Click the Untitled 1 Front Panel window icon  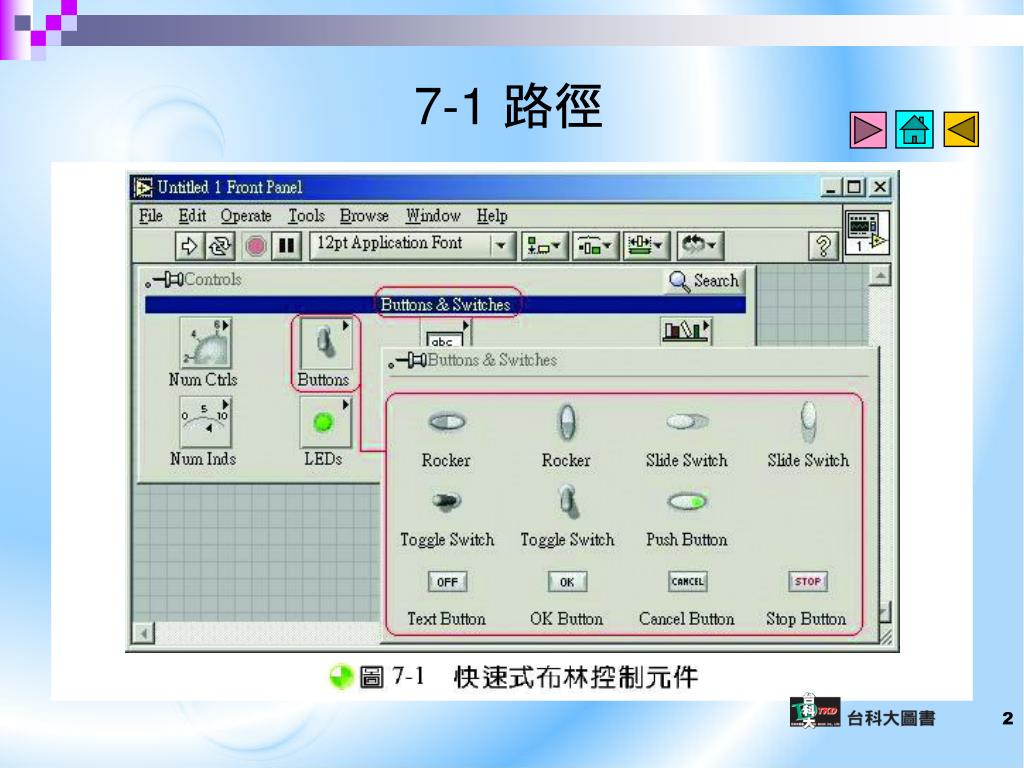tap(143, 187)
